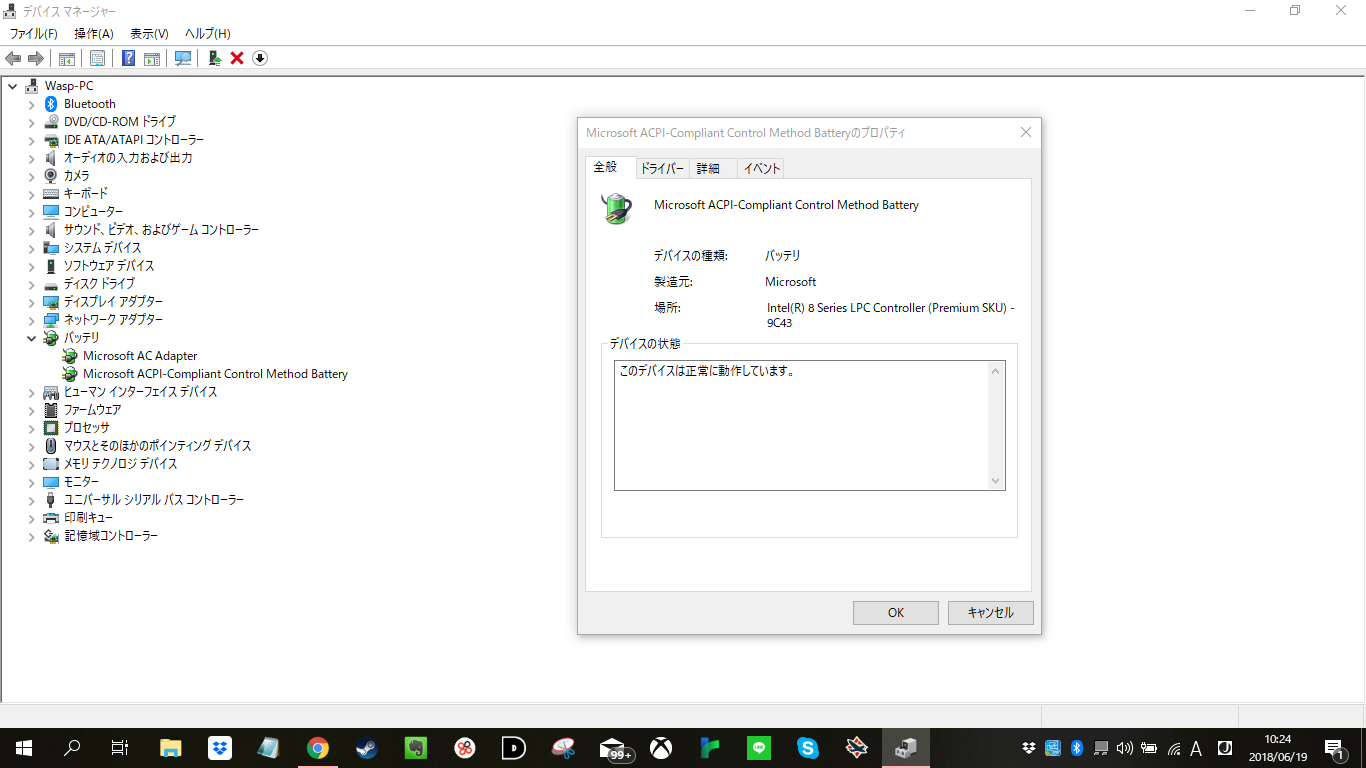Click the カメラ category icon
This screenshot has width=1366, height=768.
[x=51, y=176]
